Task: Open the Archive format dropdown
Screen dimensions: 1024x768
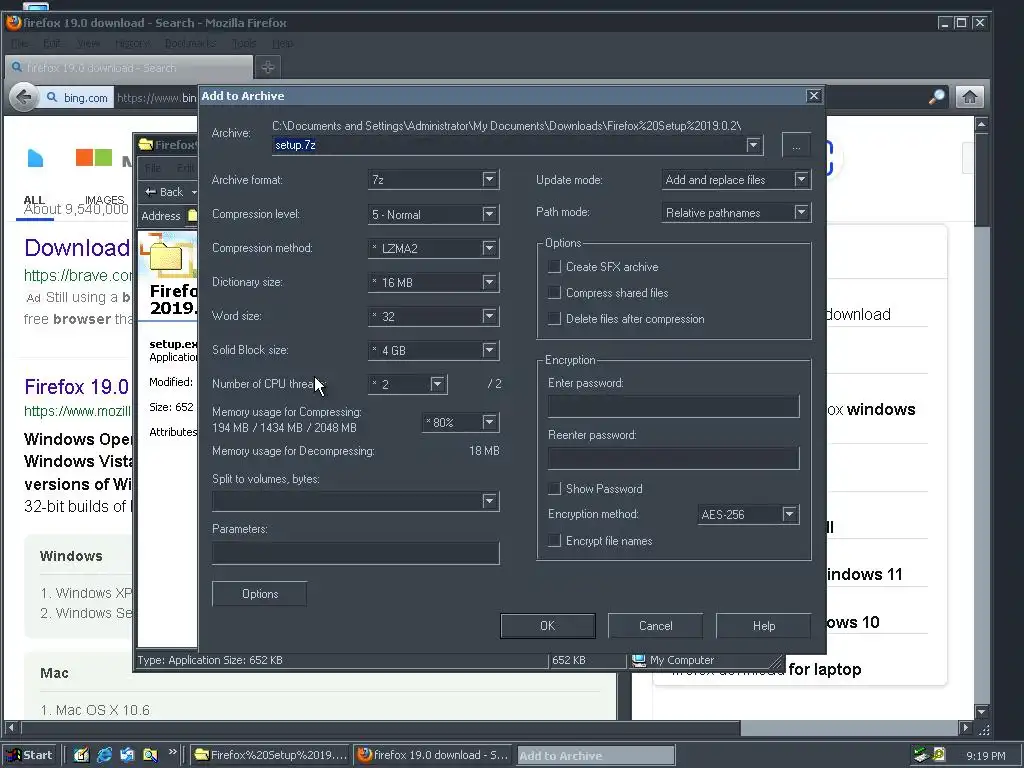Action: 489,180
